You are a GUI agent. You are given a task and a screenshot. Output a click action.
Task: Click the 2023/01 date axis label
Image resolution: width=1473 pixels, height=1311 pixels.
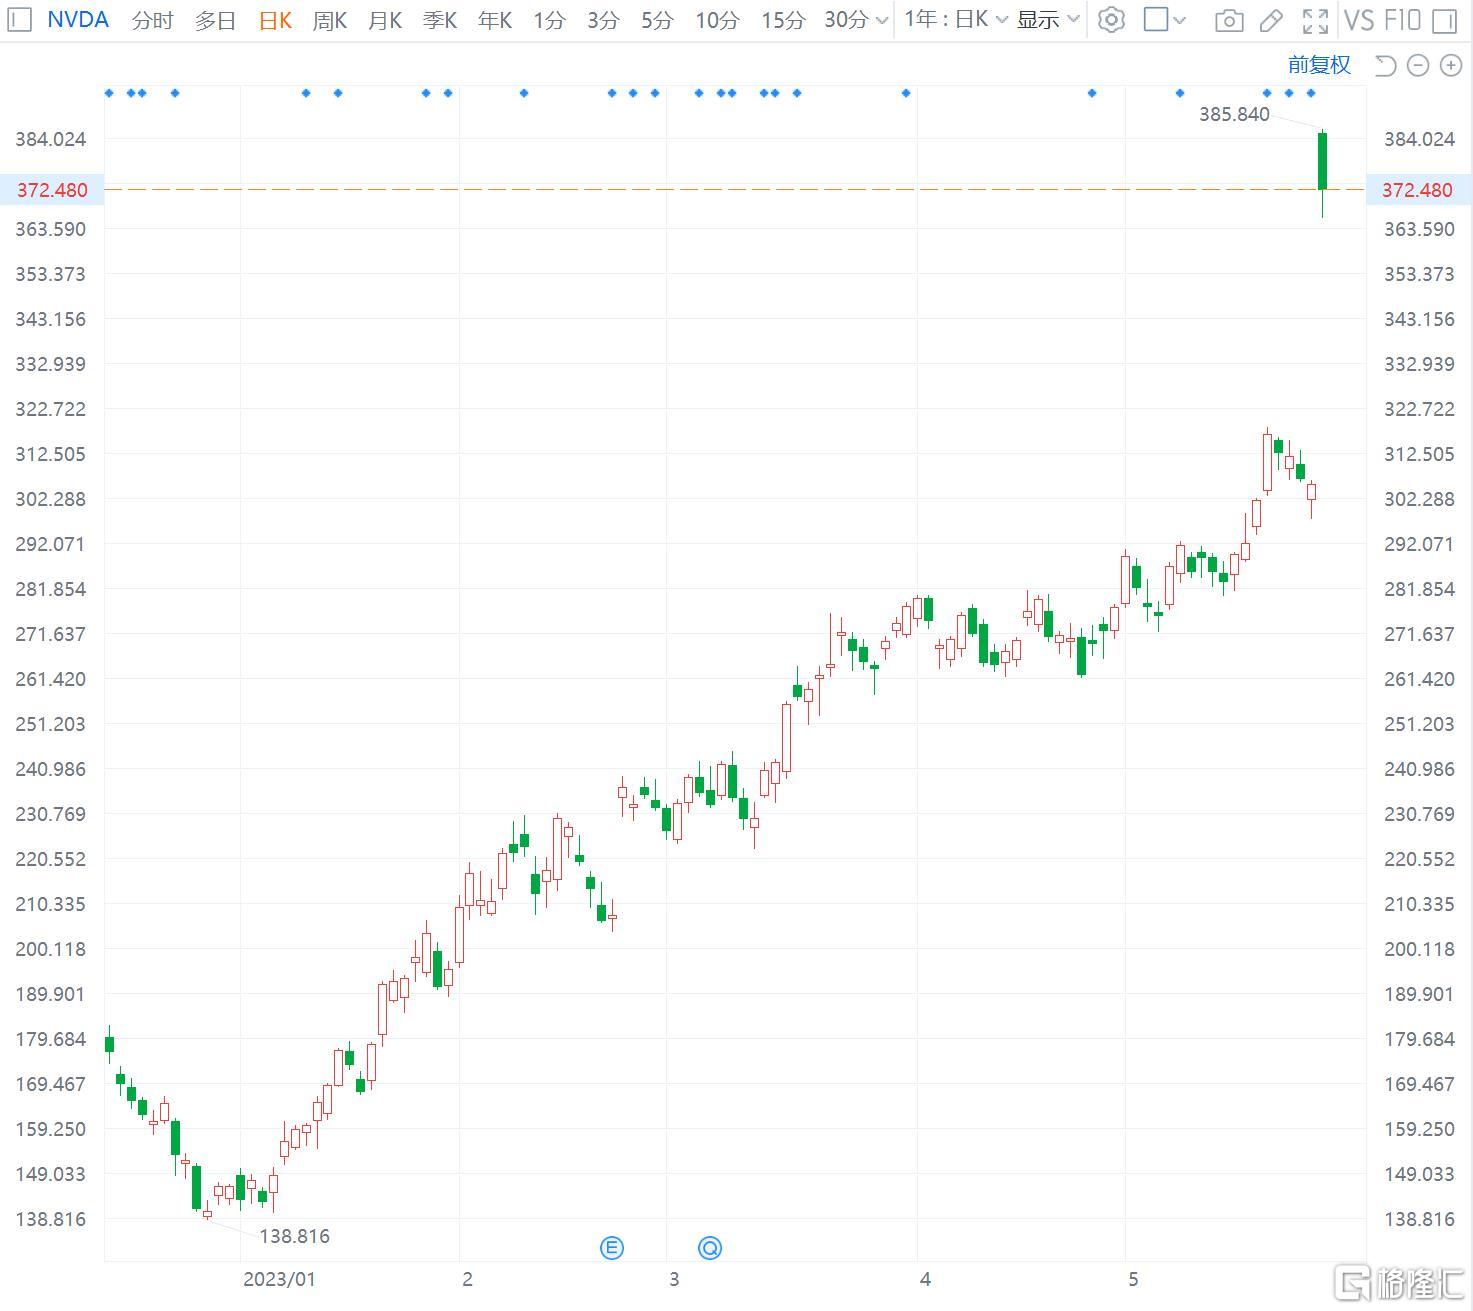pos(279,1279)
